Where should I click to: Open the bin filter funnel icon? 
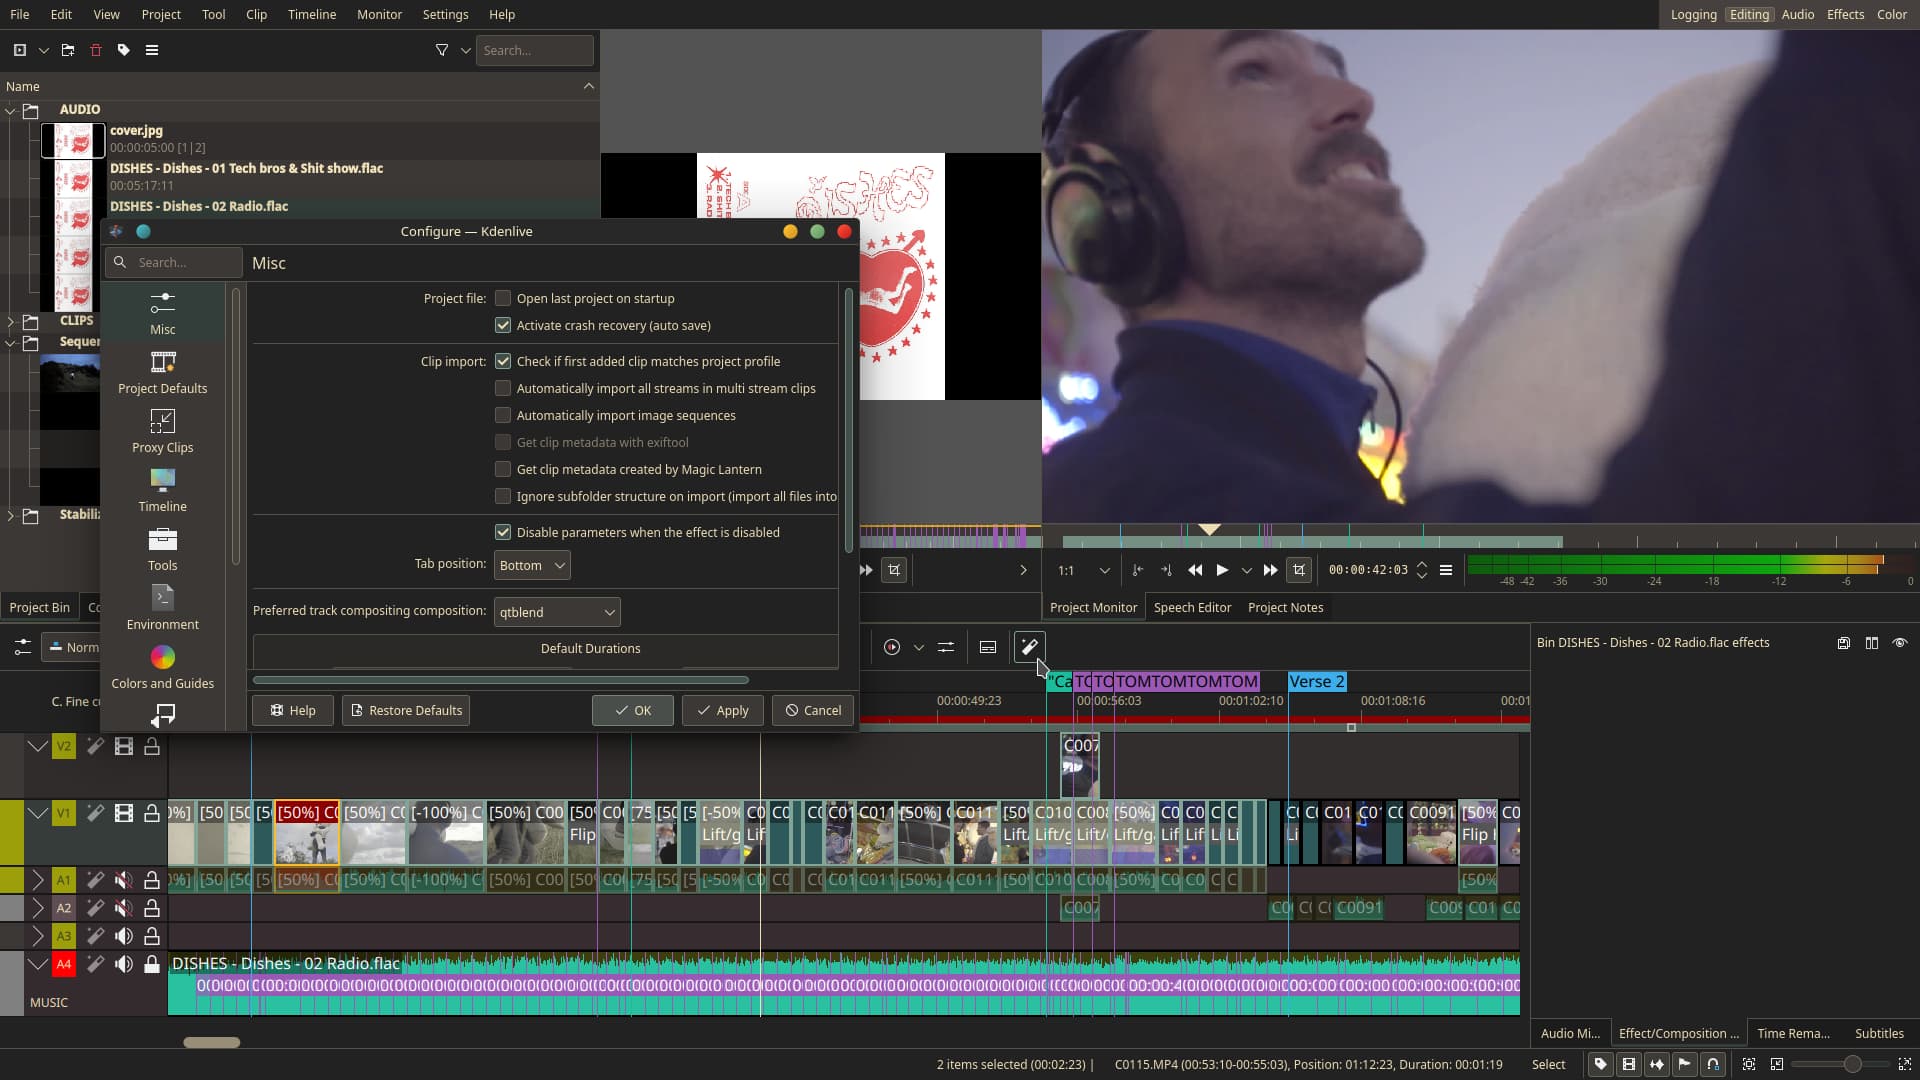pyautogui.click(x=441, y=50)
